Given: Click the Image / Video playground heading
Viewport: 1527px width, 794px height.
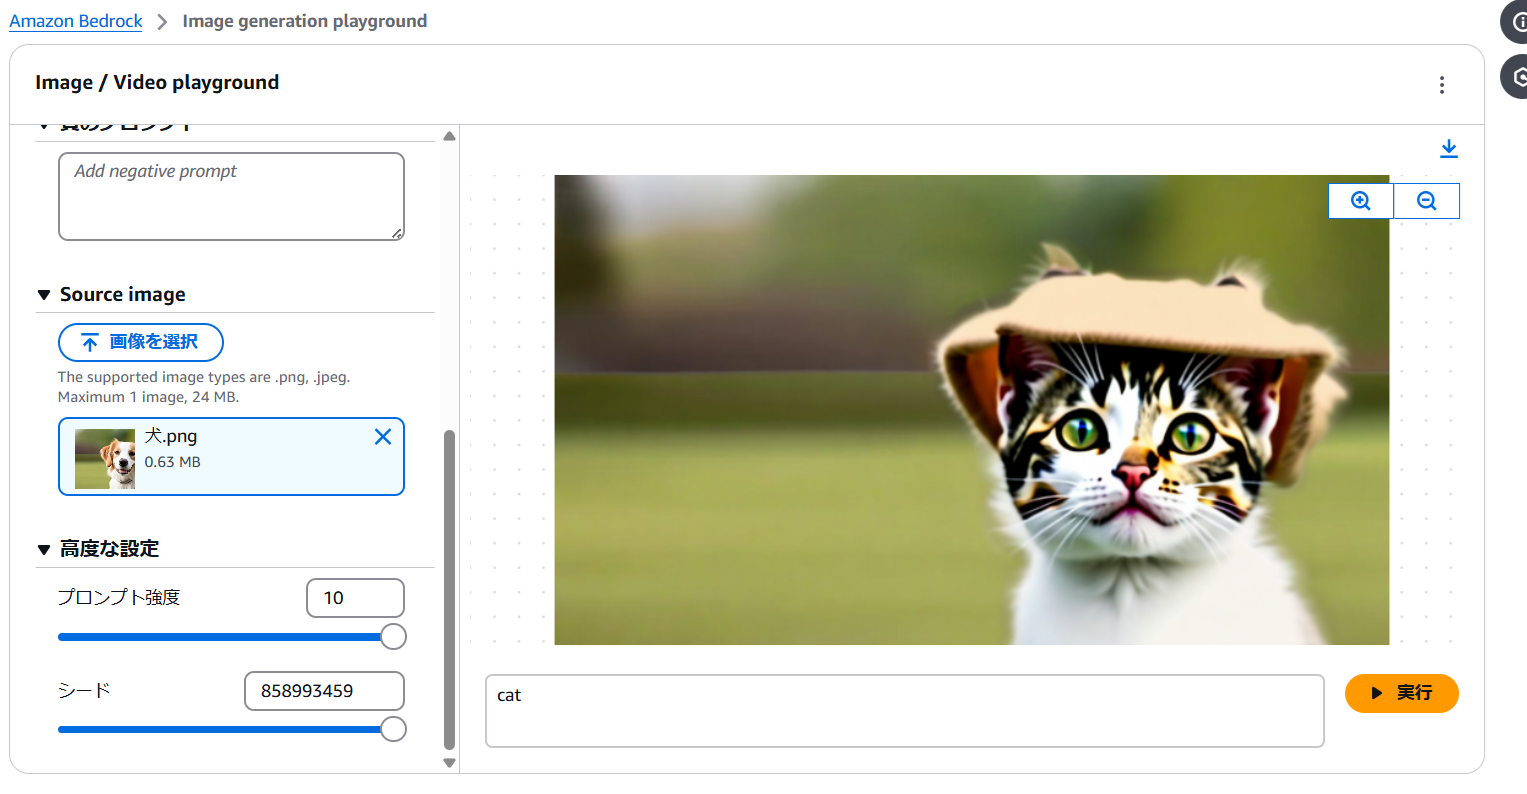Looking at the screenshot, I should 157,83.
